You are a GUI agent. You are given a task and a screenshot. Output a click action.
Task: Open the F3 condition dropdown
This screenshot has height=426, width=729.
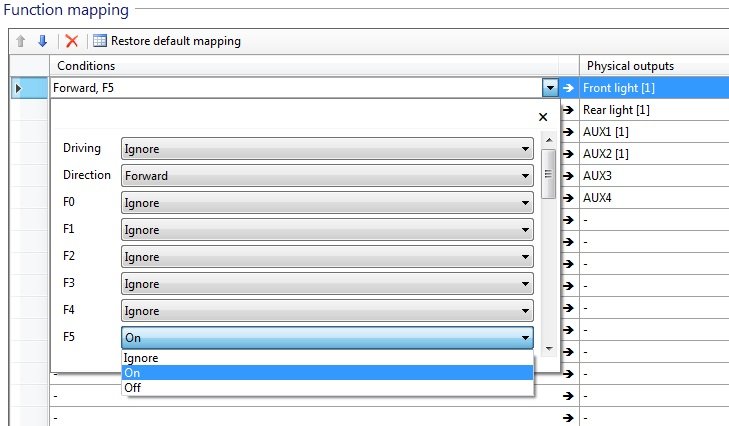[x=327, y=284]
